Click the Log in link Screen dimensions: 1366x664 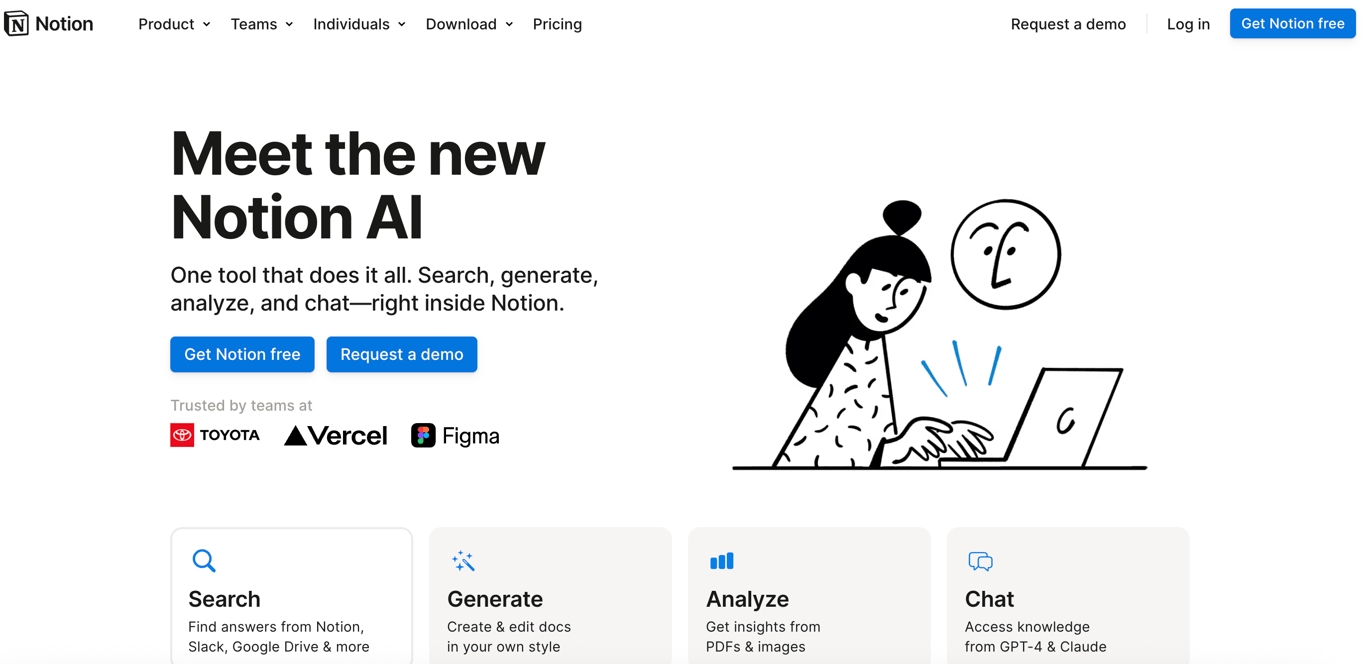[x=1188, y=24]
